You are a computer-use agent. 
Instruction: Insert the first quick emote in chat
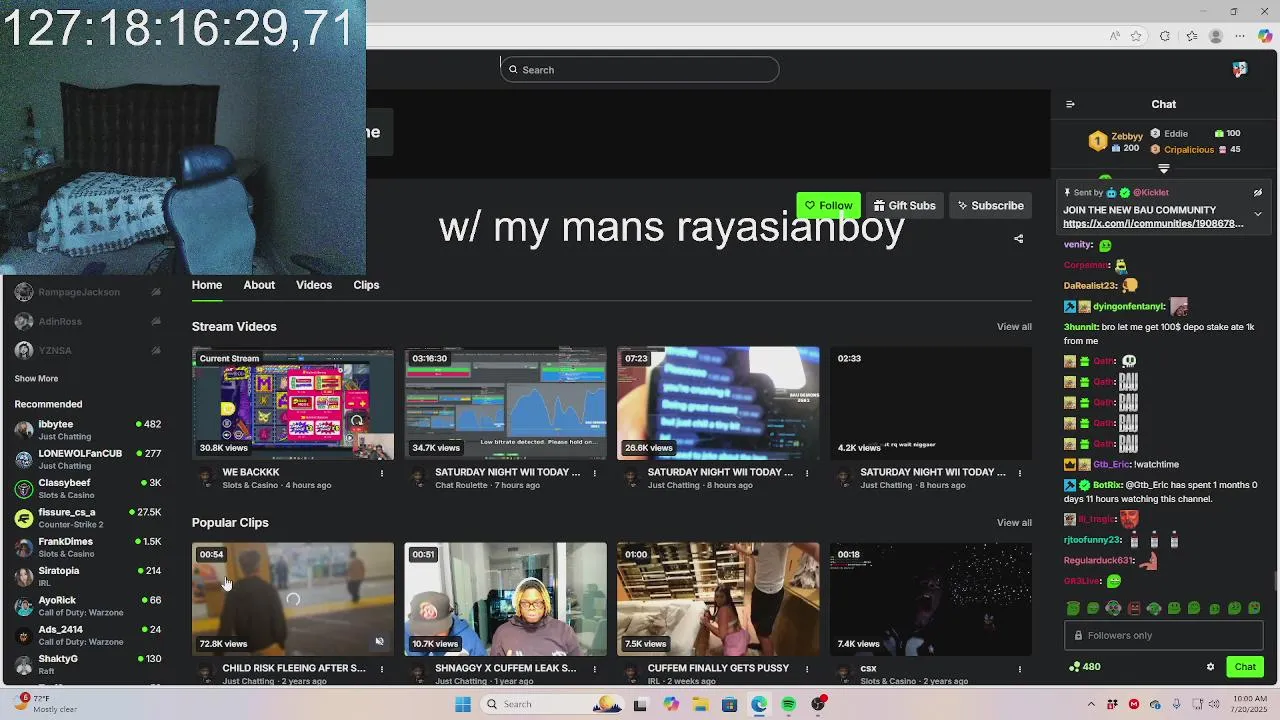(1073, 608)
